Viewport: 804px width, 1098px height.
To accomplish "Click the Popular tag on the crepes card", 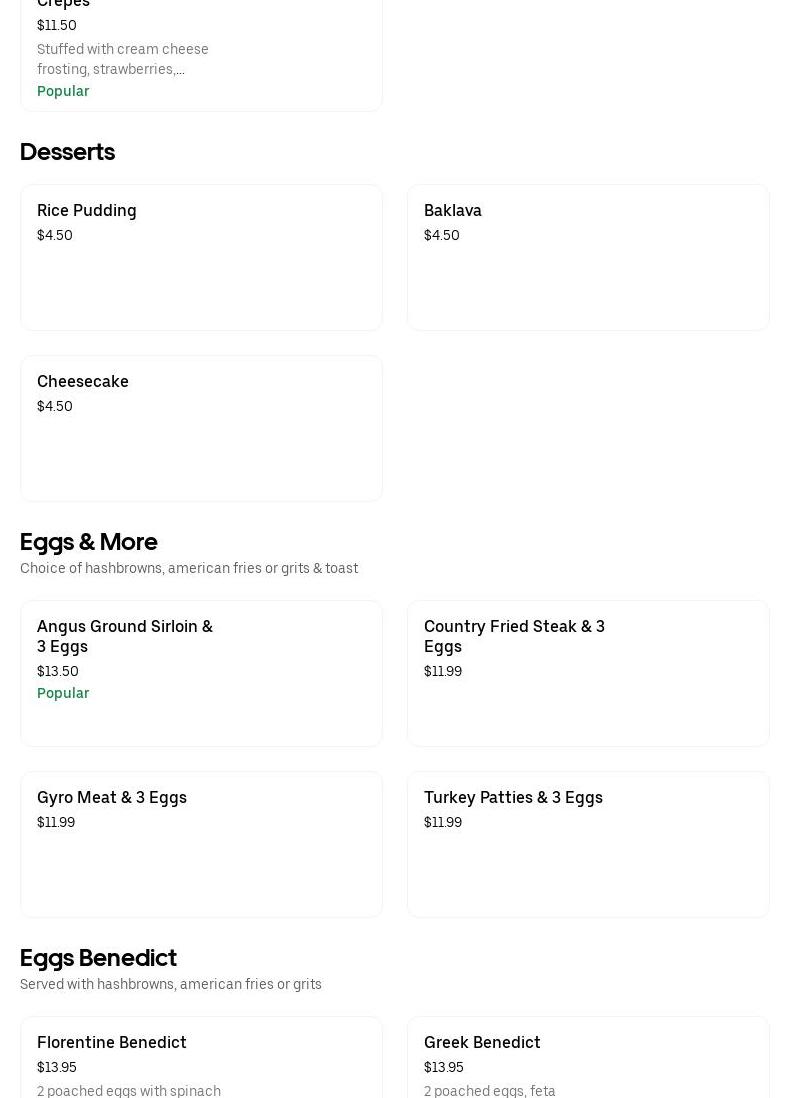I will pos(63,91).
